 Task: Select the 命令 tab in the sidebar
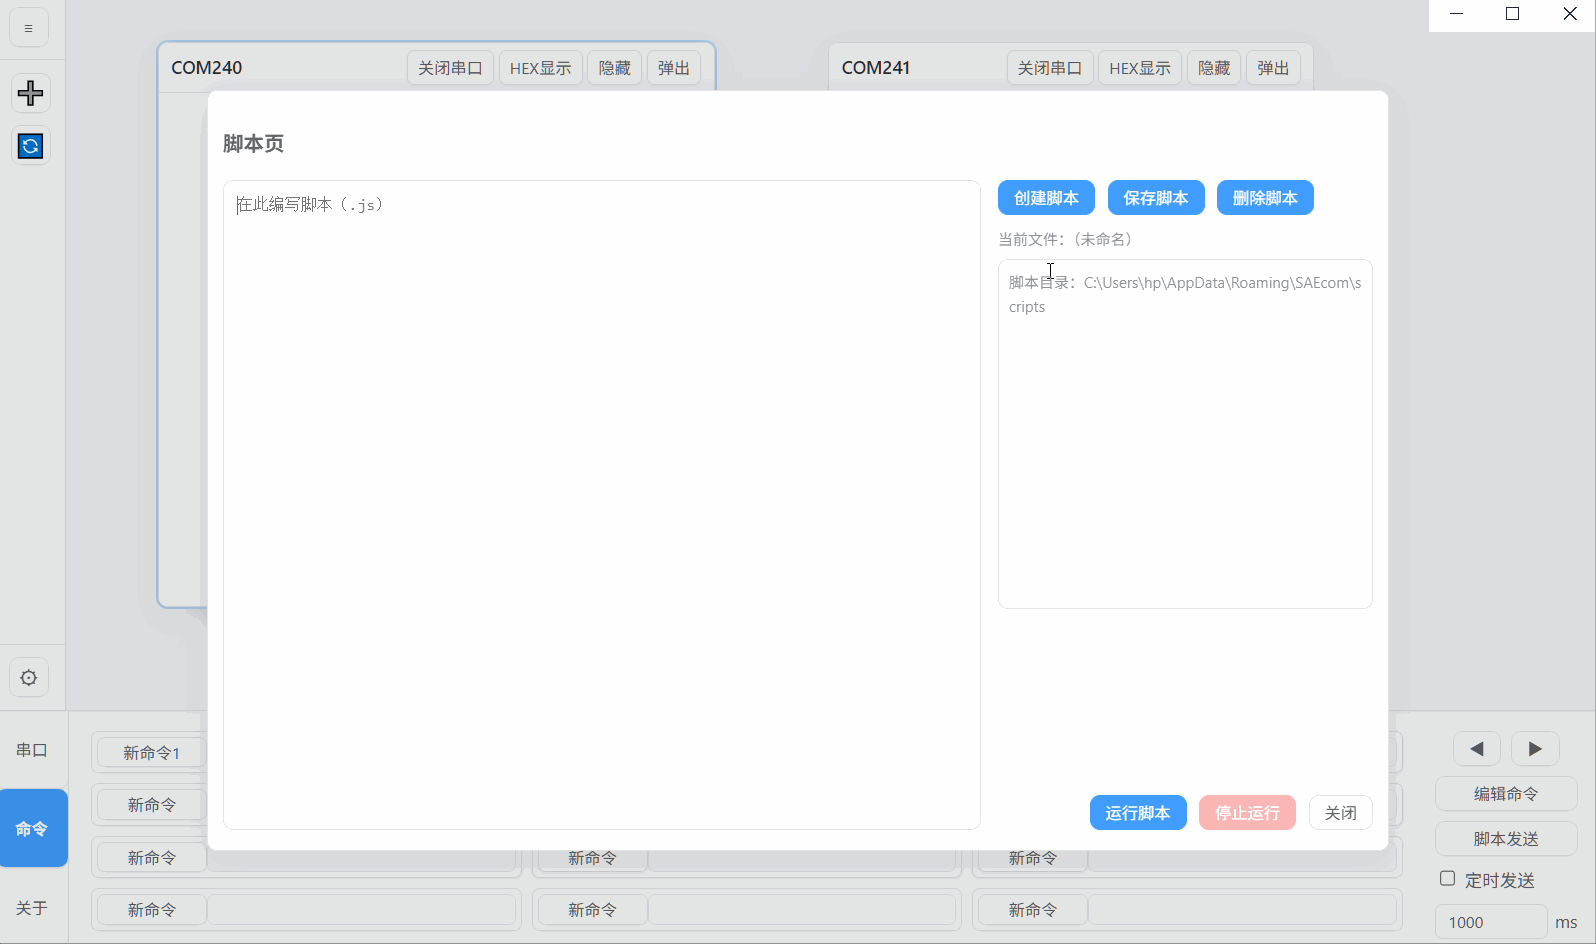(32, 828)
